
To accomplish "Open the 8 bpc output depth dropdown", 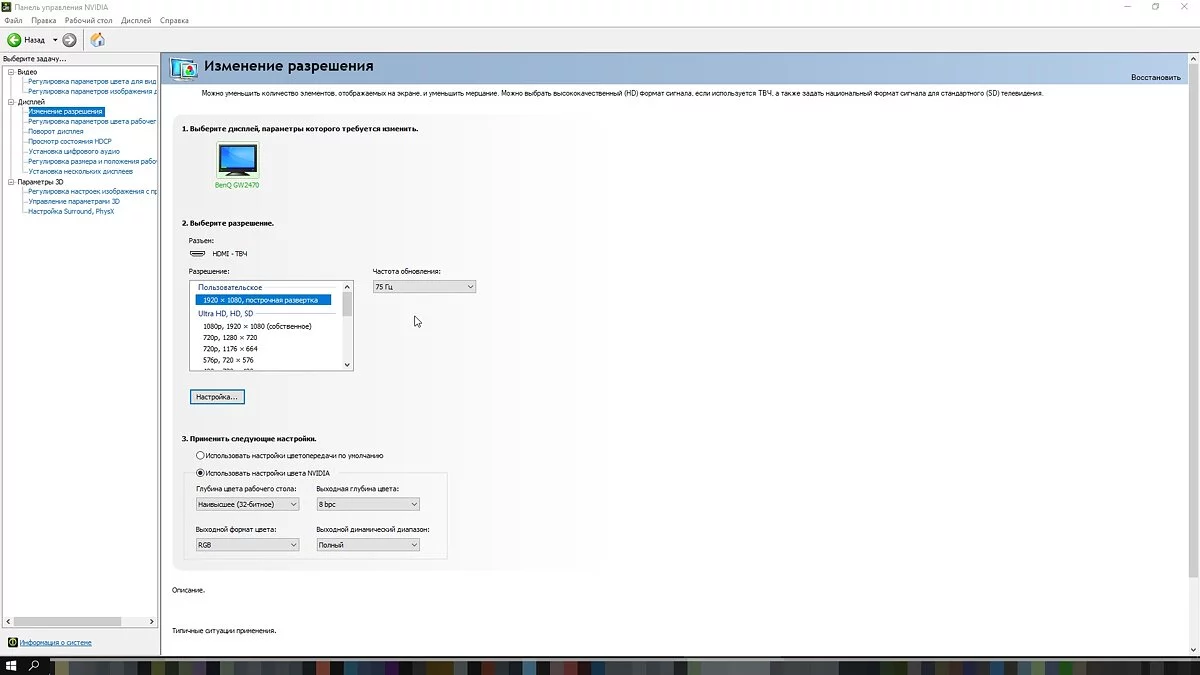I will pos(367,504).
